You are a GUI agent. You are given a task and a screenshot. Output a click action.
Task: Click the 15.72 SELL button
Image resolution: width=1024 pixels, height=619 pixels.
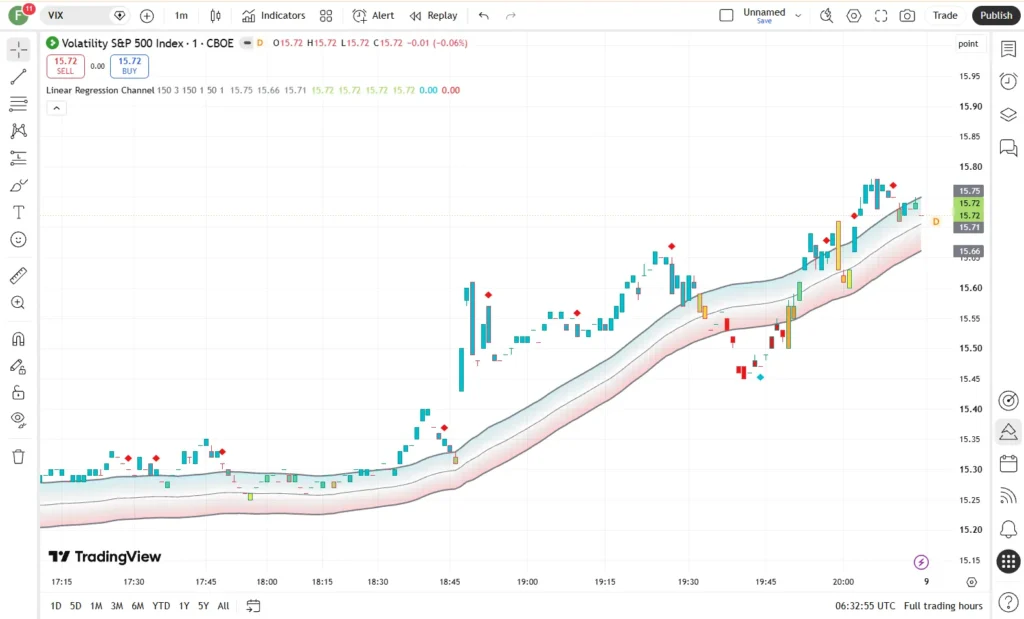[x=65, y=66]
